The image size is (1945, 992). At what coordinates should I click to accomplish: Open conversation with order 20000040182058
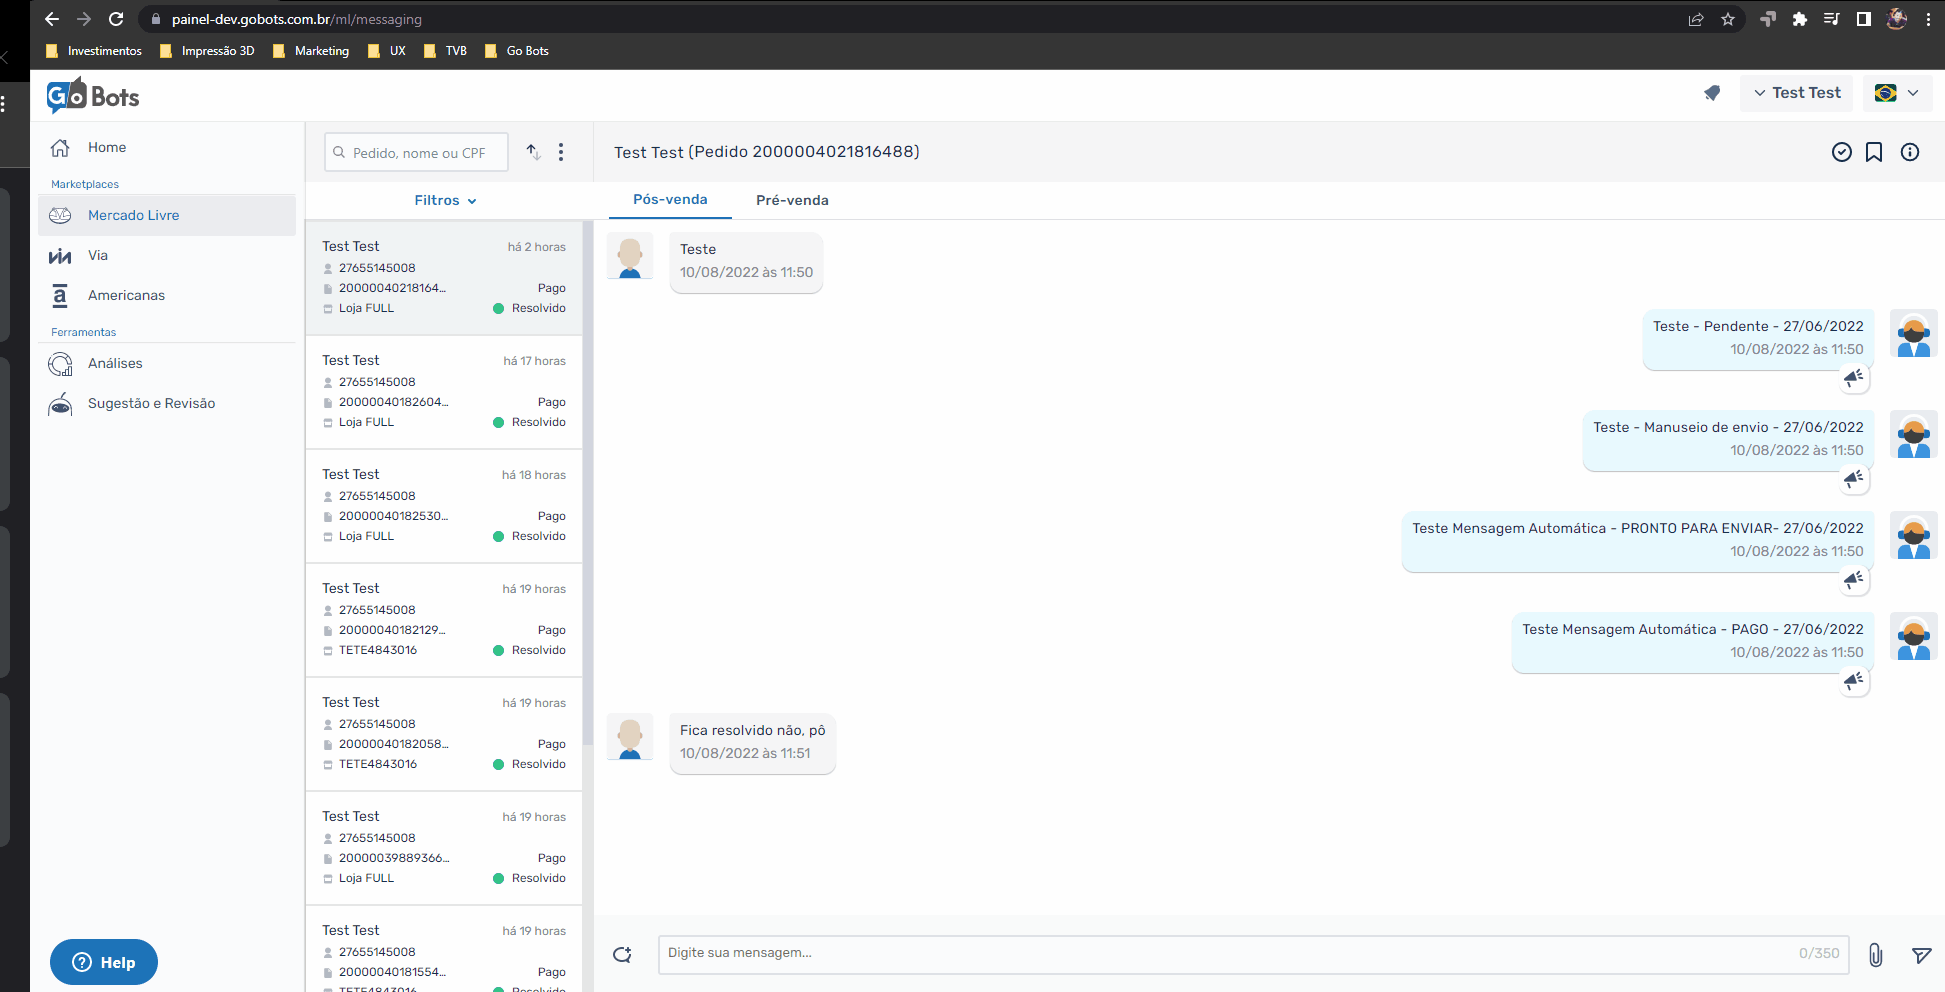click(x=444, y=734)
